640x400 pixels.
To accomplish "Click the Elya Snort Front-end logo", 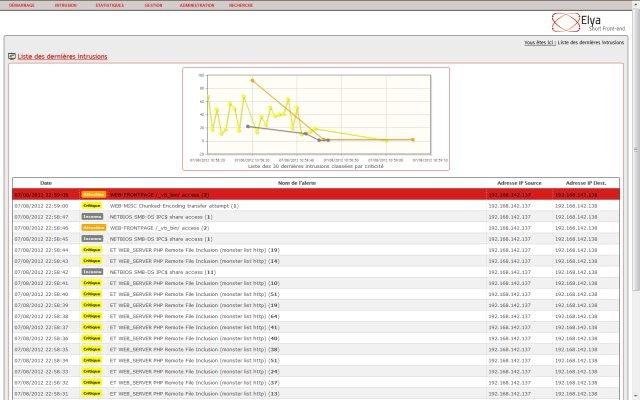I will click(588, 22).
